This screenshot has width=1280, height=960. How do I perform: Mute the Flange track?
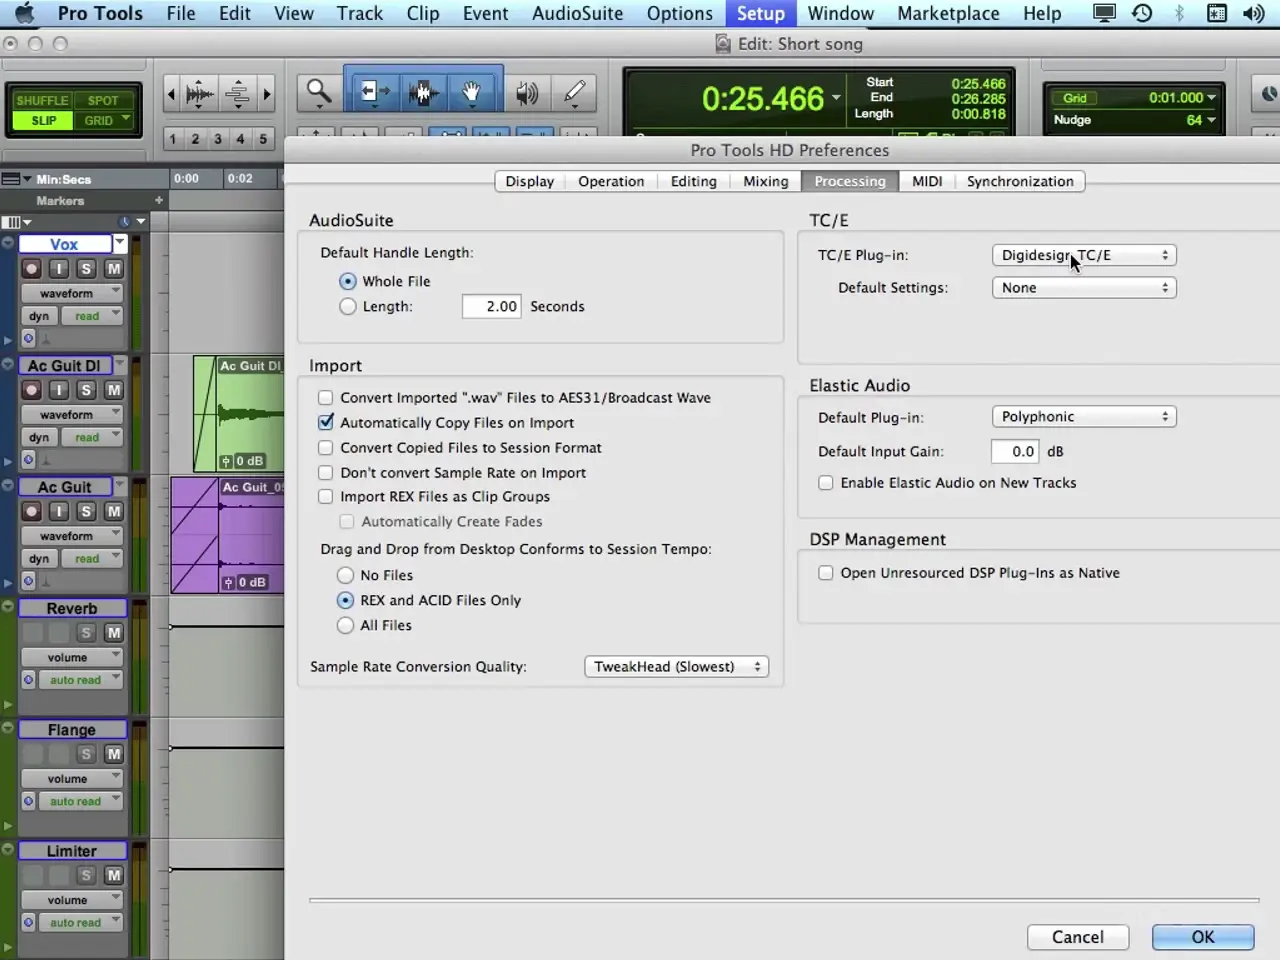[x=114, y=754]
